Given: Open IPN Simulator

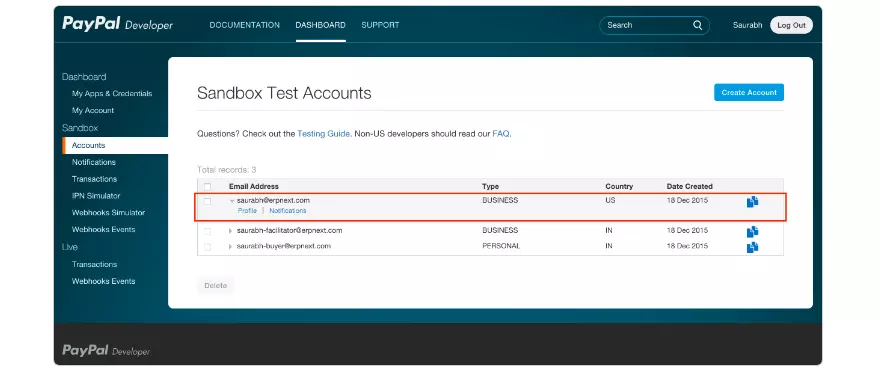Looking at the screenshot, I should coord(96,196).
